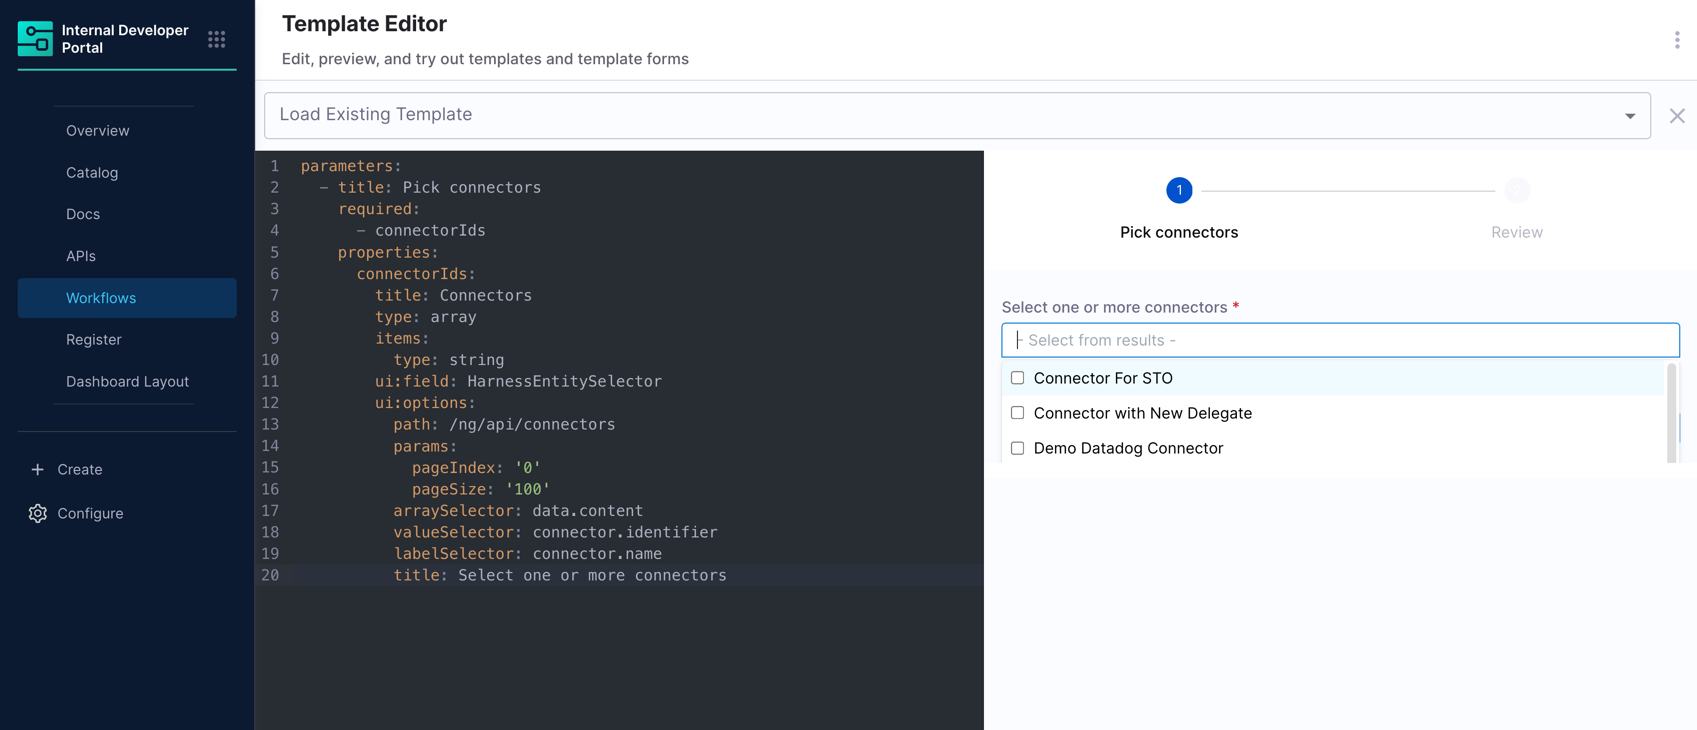Check the Connector For STO checkbox
Image resolution: width=1697 pixels, height=730 pixels.
click(x=1017, y=378)
